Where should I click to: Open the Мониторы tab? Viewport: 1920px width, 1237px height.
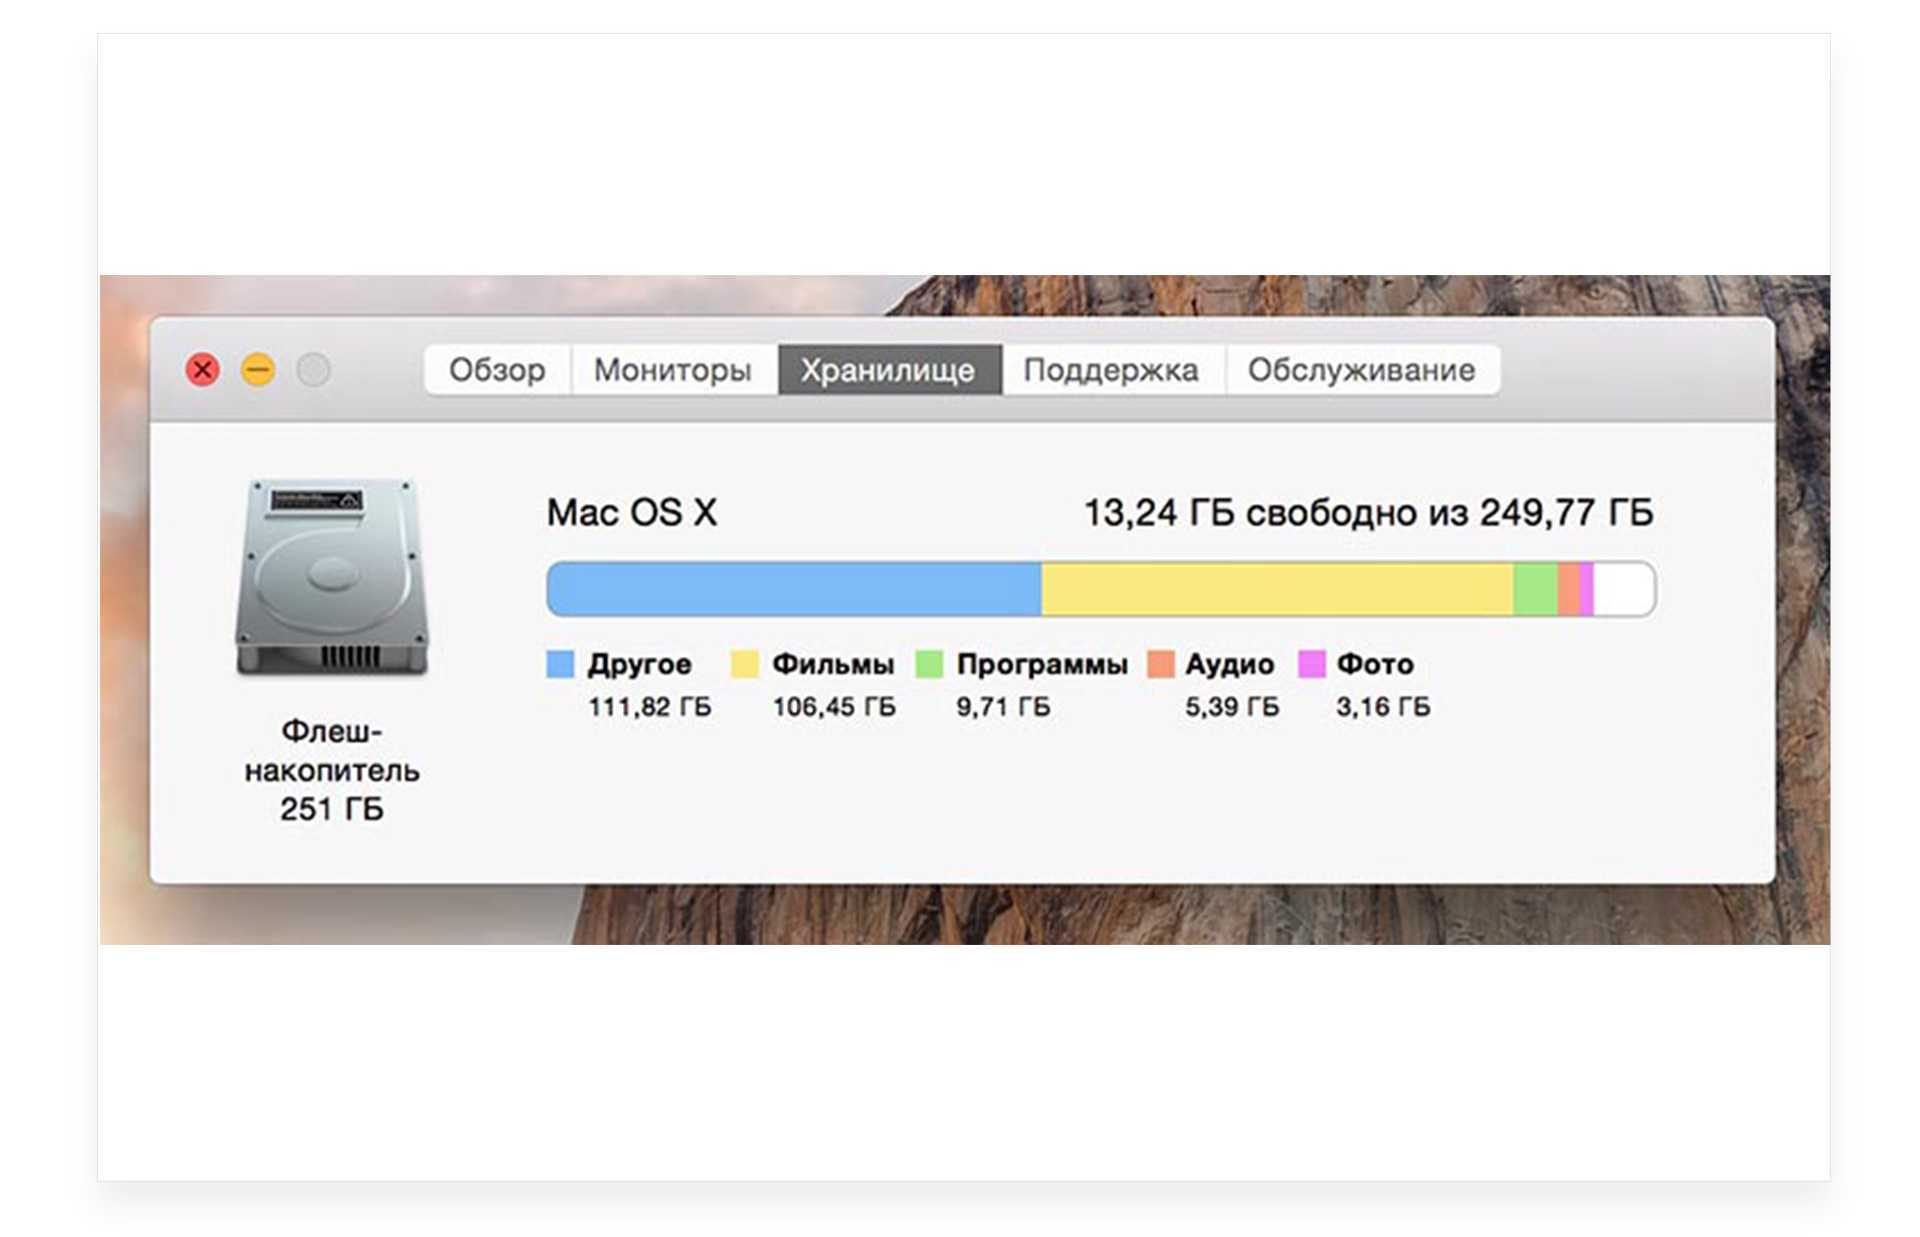coord(672,370)
